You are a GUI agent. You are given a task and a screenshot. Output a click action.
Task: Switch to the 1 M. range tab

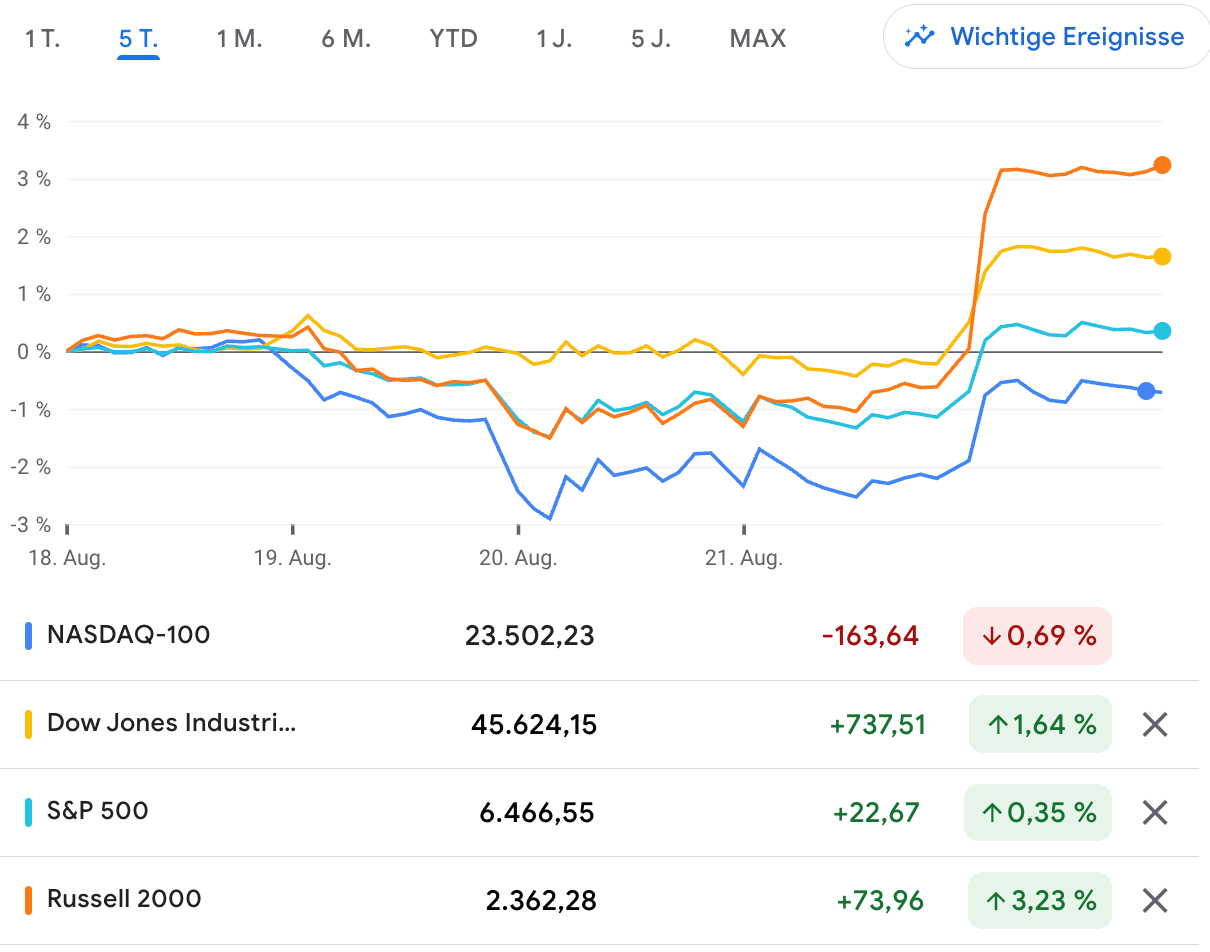(239, 39)
